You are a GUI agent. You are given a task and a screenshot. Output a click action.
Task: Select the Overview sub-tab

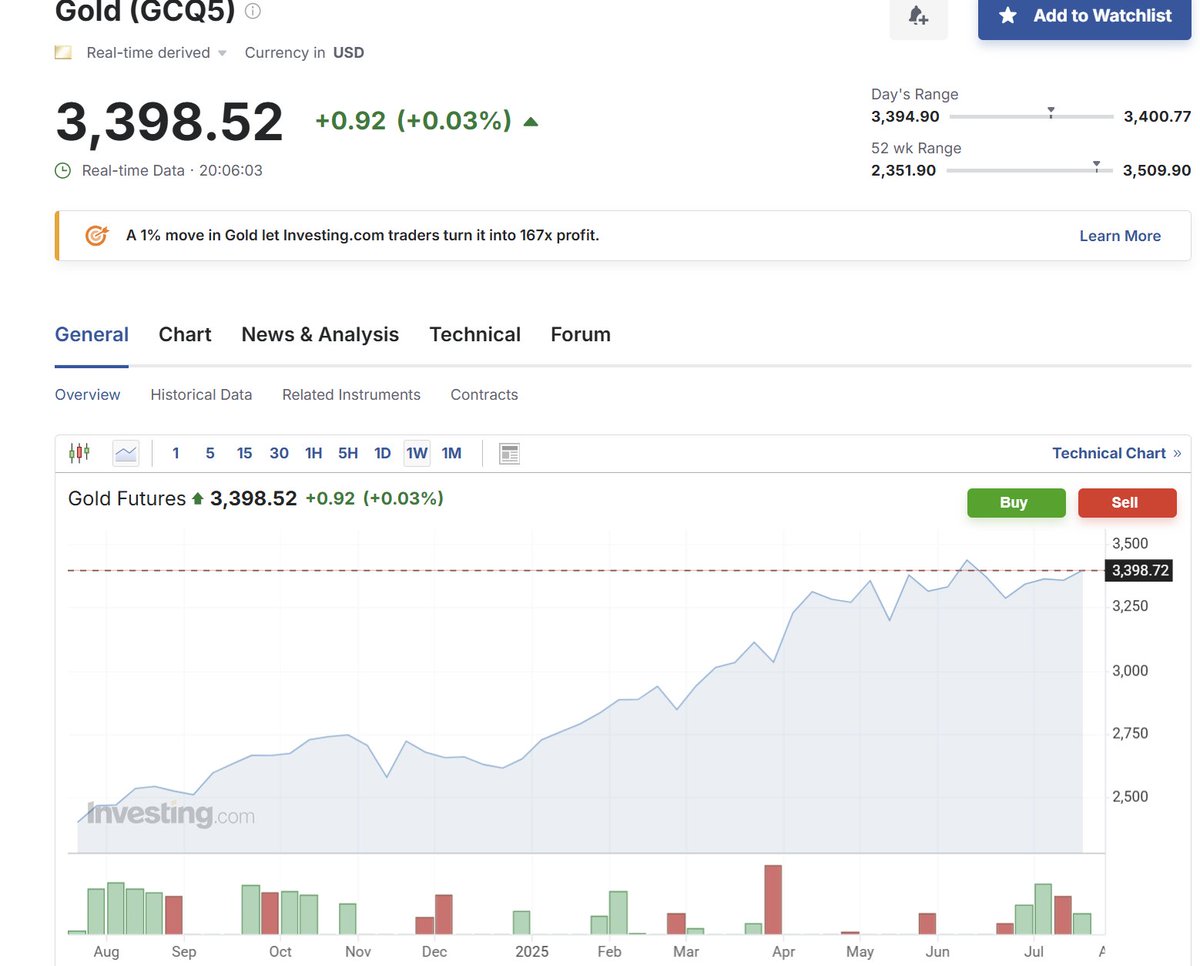[x=88, y=395]
